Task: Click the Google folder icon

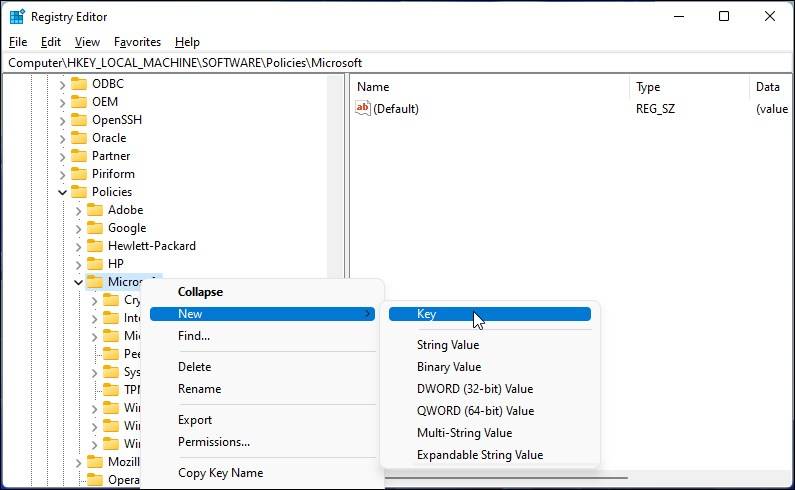Action: (x=95, y=228)
